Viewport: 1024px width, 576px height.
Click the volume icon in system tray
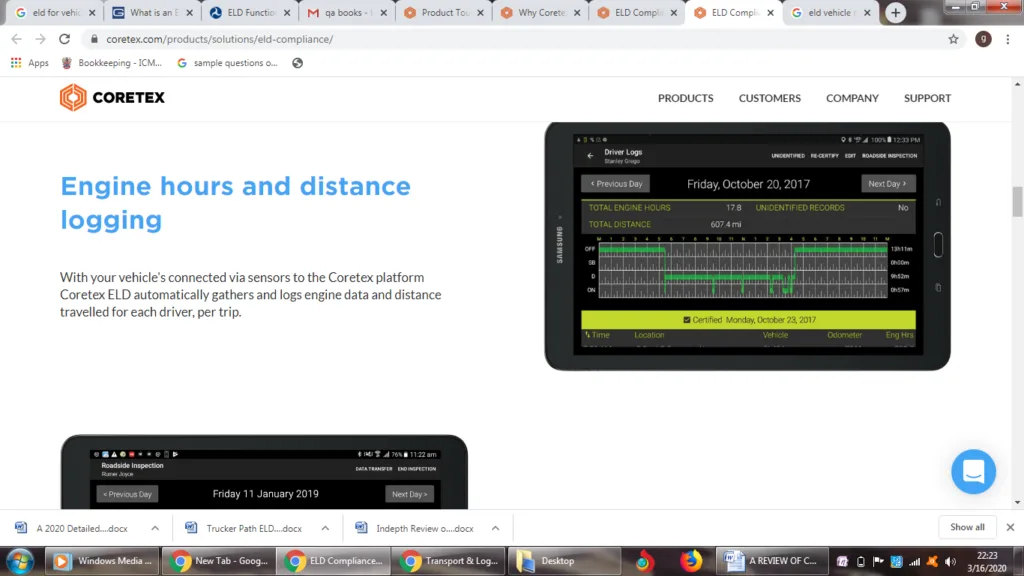pos(950,562)
